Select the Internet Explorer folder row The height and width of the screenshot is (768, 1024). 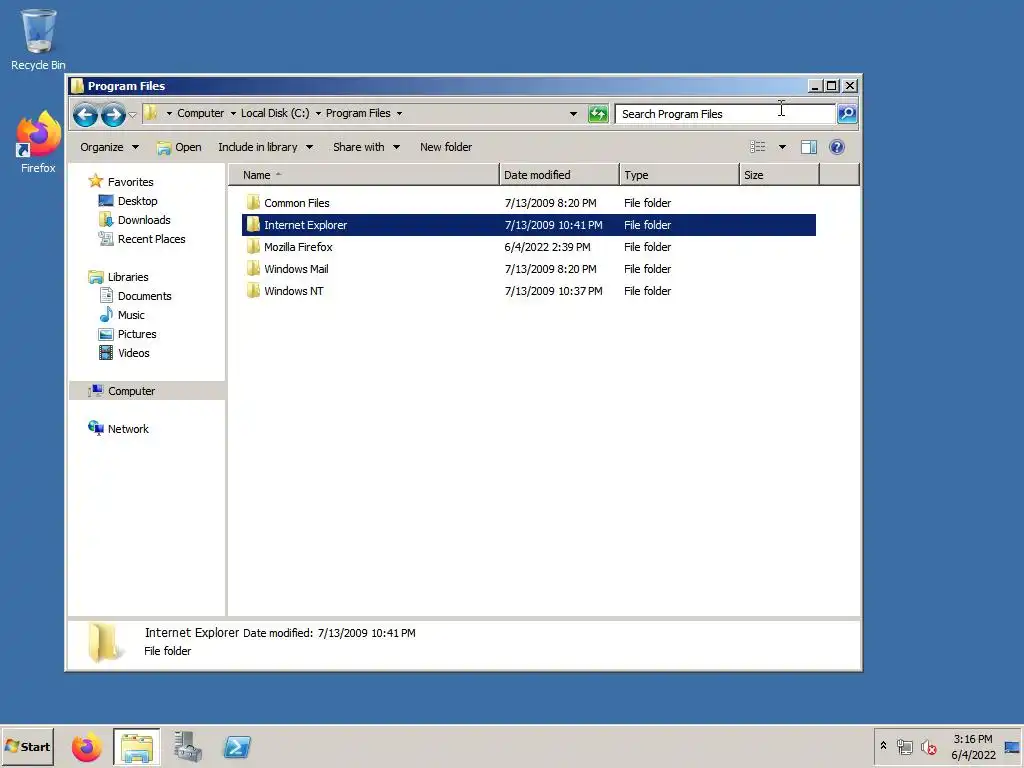pyautogui.click(x=529, y=225)
